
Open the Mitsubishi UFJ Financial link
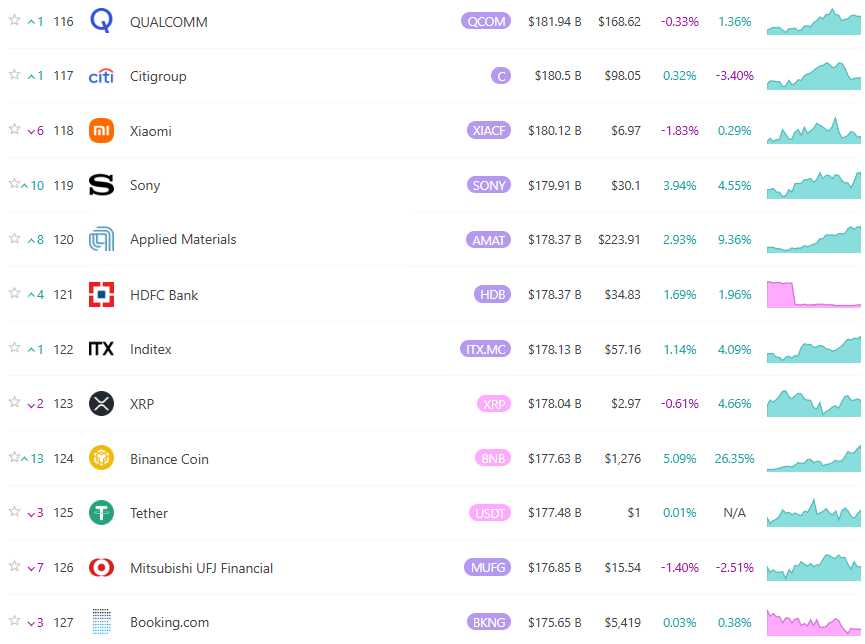tap(201, 568)
